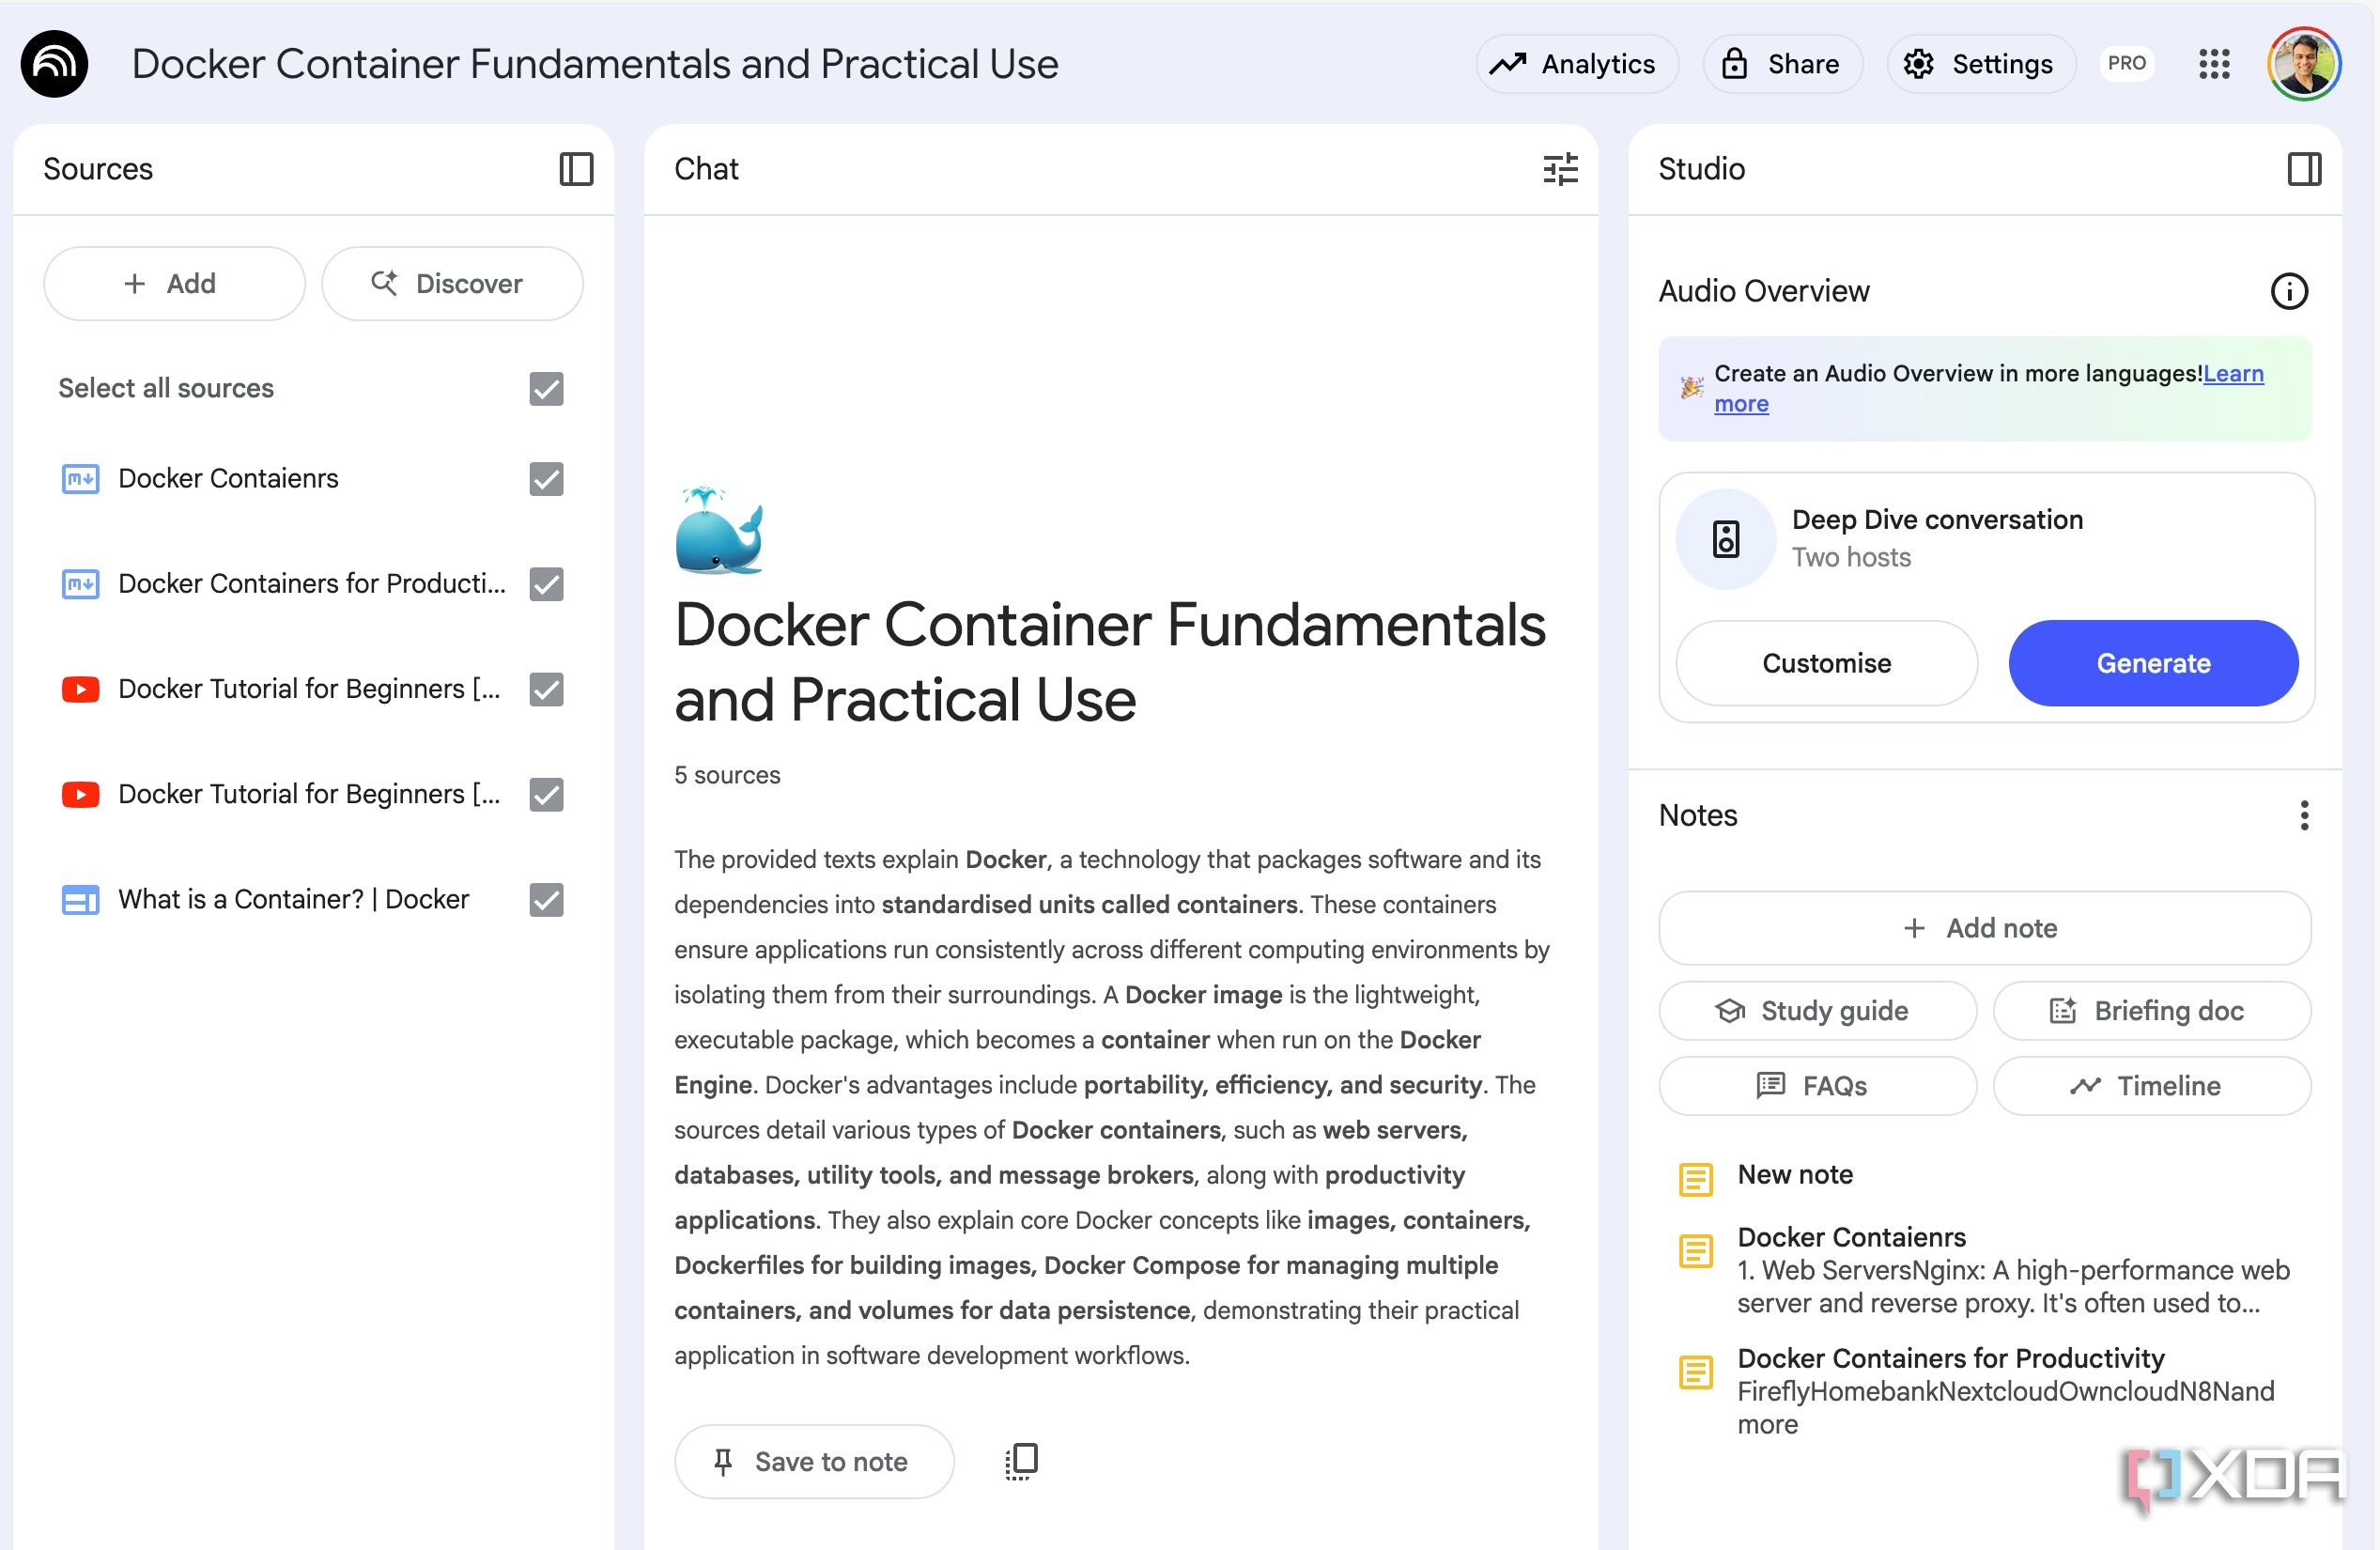
Task: Uncheck the 'Docker Contaienrs' source checkbox
Action: (x=546, y=478)
